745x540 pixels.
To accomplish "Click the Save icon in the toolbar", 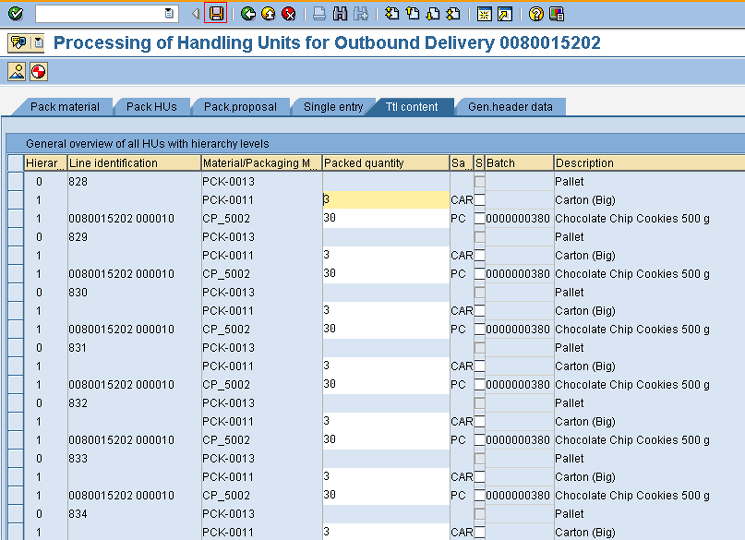I will tap(216, 13).
